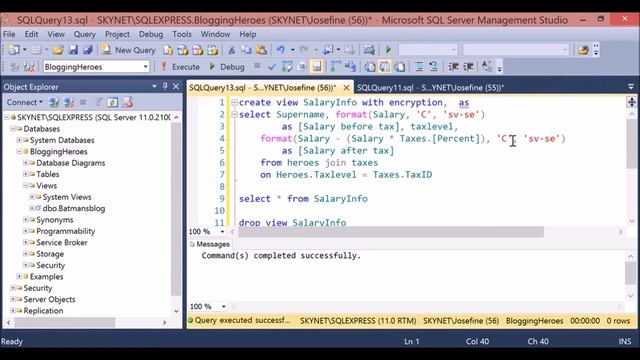Viewport: 640px width, 360px height.
Task: Click Specify Values for Template Parameters icon
Action: click(x=487, y=67)
